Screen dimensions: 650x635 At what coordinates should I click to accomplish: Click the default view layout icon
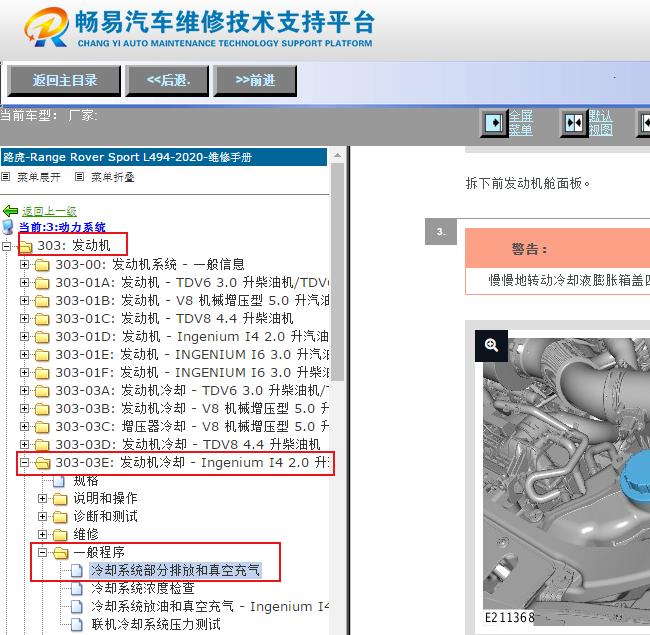(x=574, y=123)
